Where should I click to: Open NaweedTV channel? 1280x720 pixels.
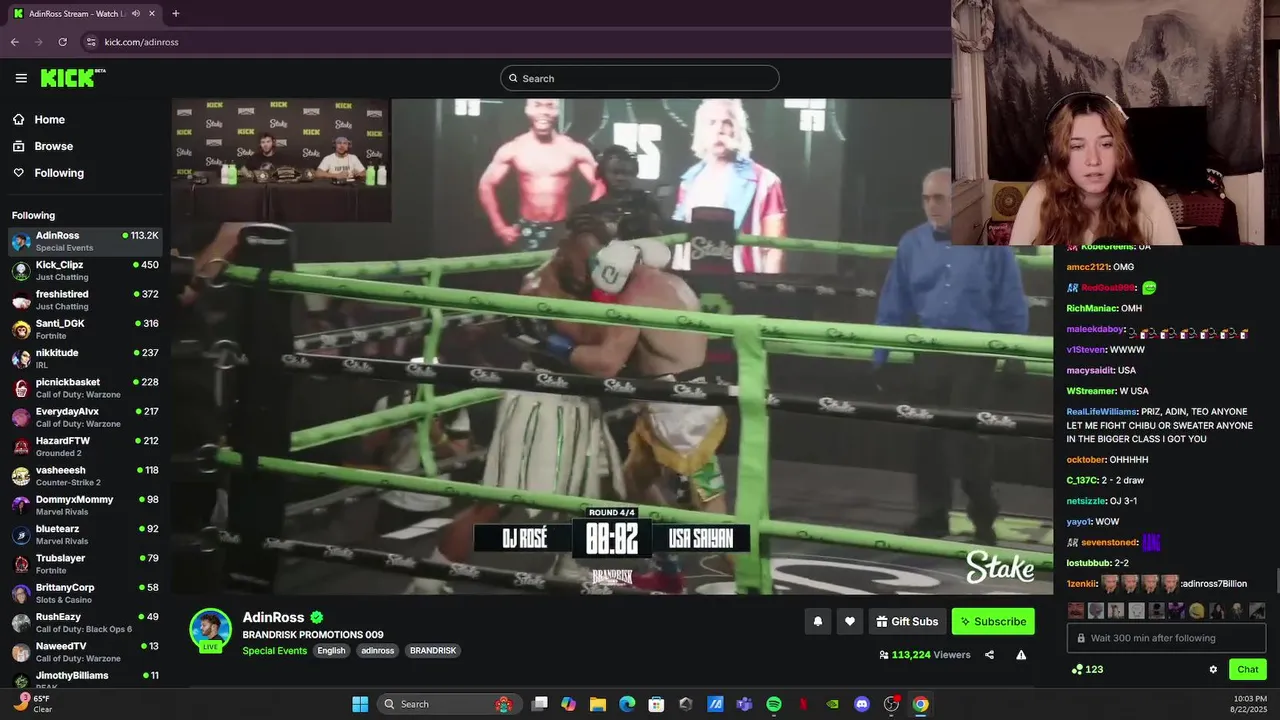[85, 652]
